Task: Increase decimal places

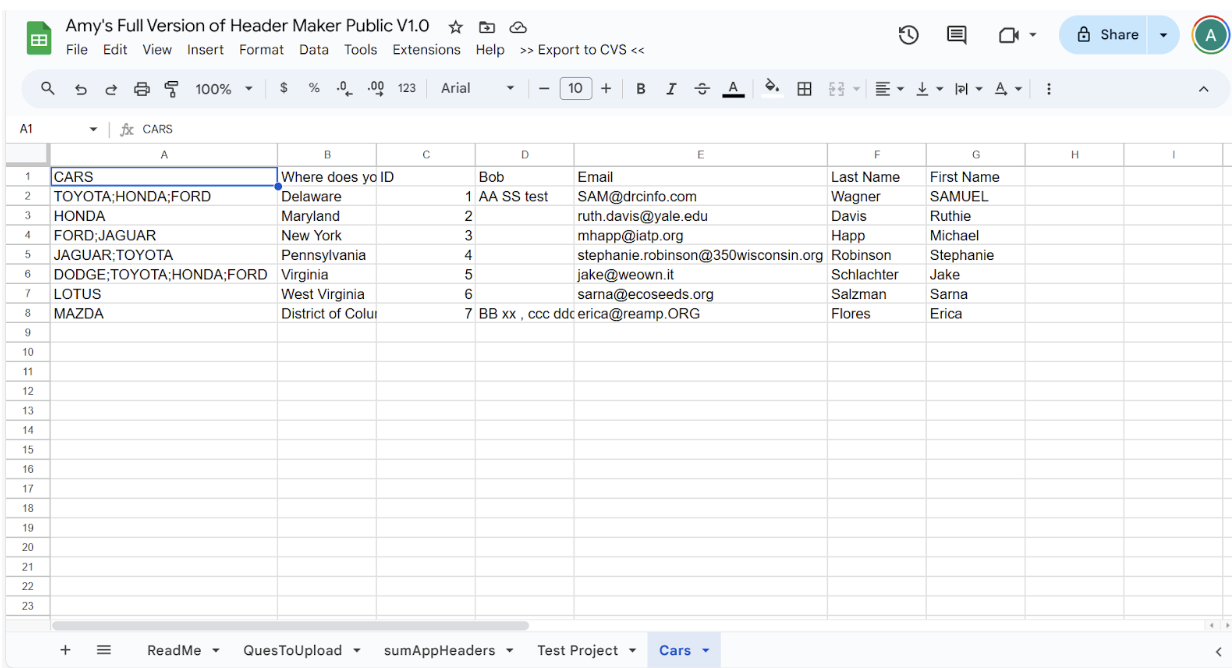Action: (x=376, y=88)
